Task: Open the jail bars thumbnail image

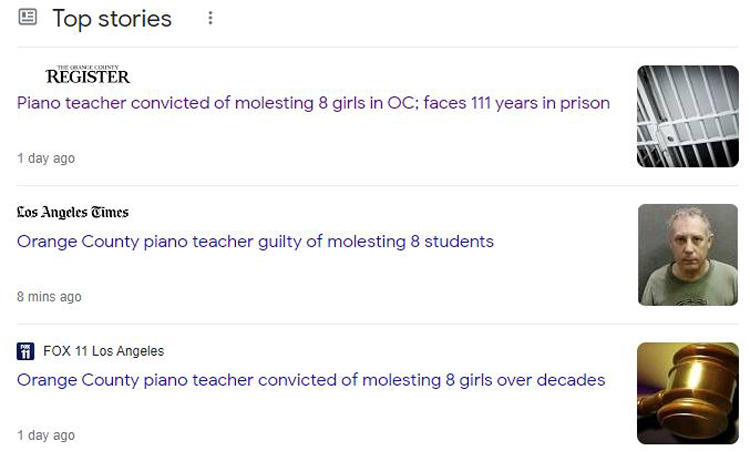Action: [688, 116]
